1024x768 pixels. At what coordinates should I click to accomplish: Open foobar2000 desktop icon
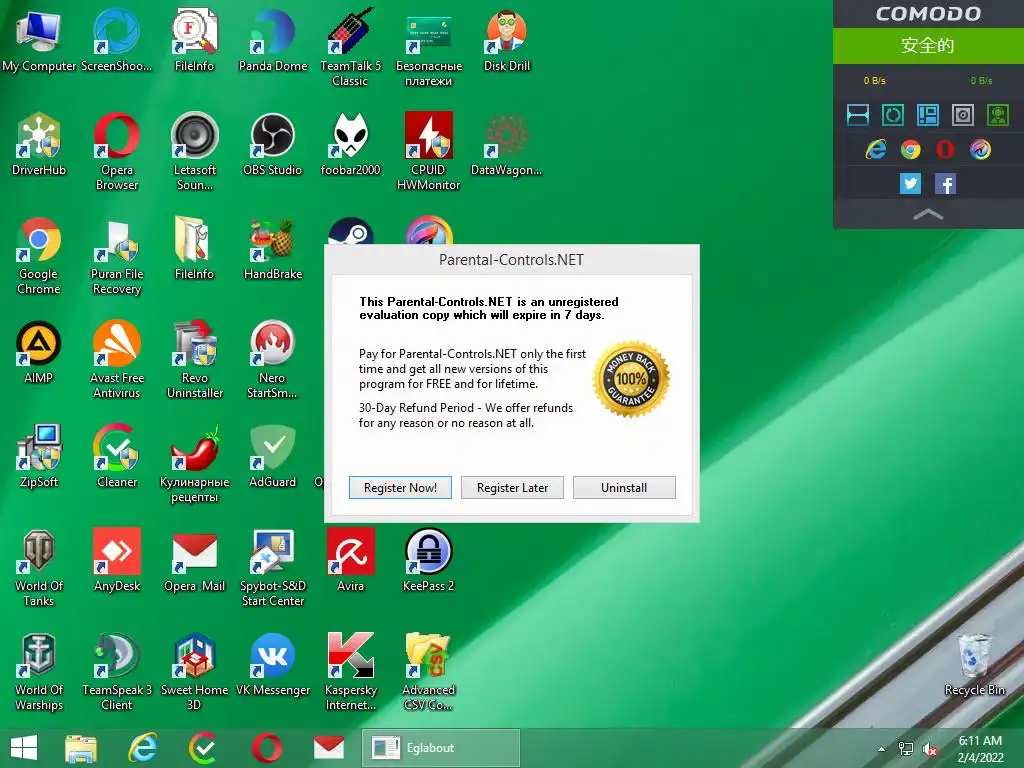coord(350,144)
